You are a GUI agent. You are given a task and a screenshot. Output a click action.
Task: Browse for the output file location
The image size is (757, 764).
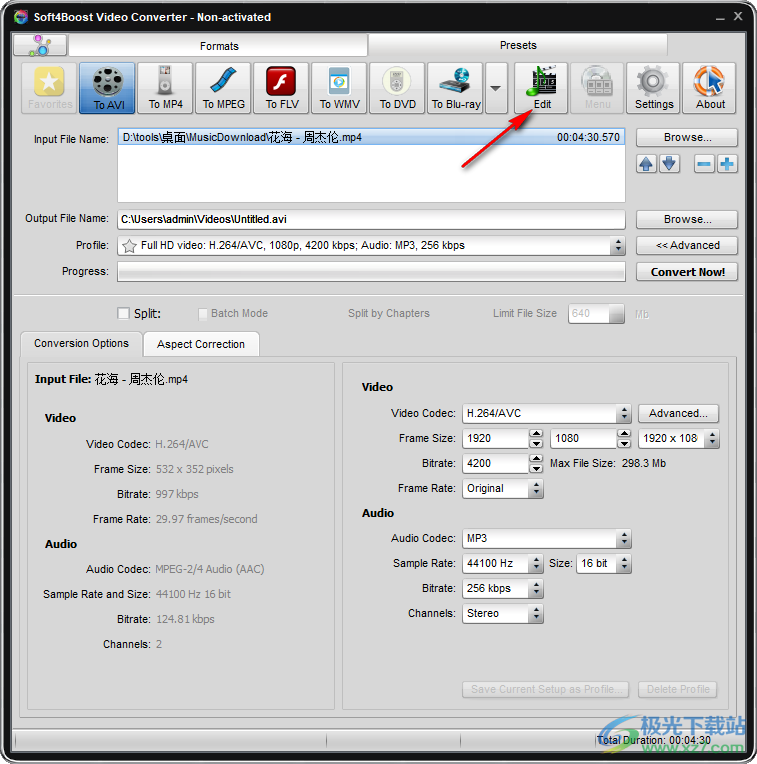tap(687, 220)
